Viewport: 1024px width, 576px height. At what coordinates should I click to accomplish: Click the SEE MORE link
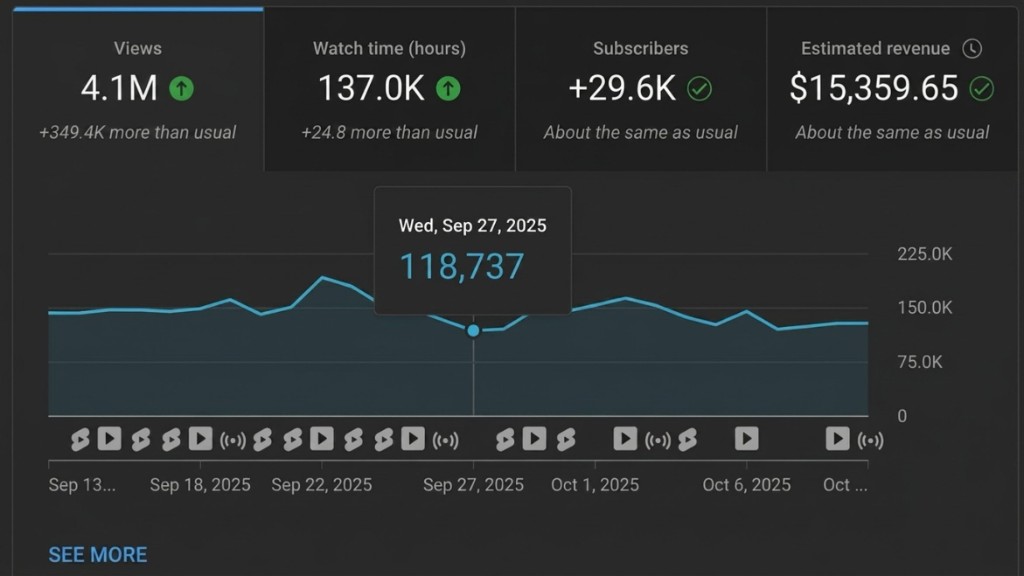pyautogui.click(x=98, y=555)
